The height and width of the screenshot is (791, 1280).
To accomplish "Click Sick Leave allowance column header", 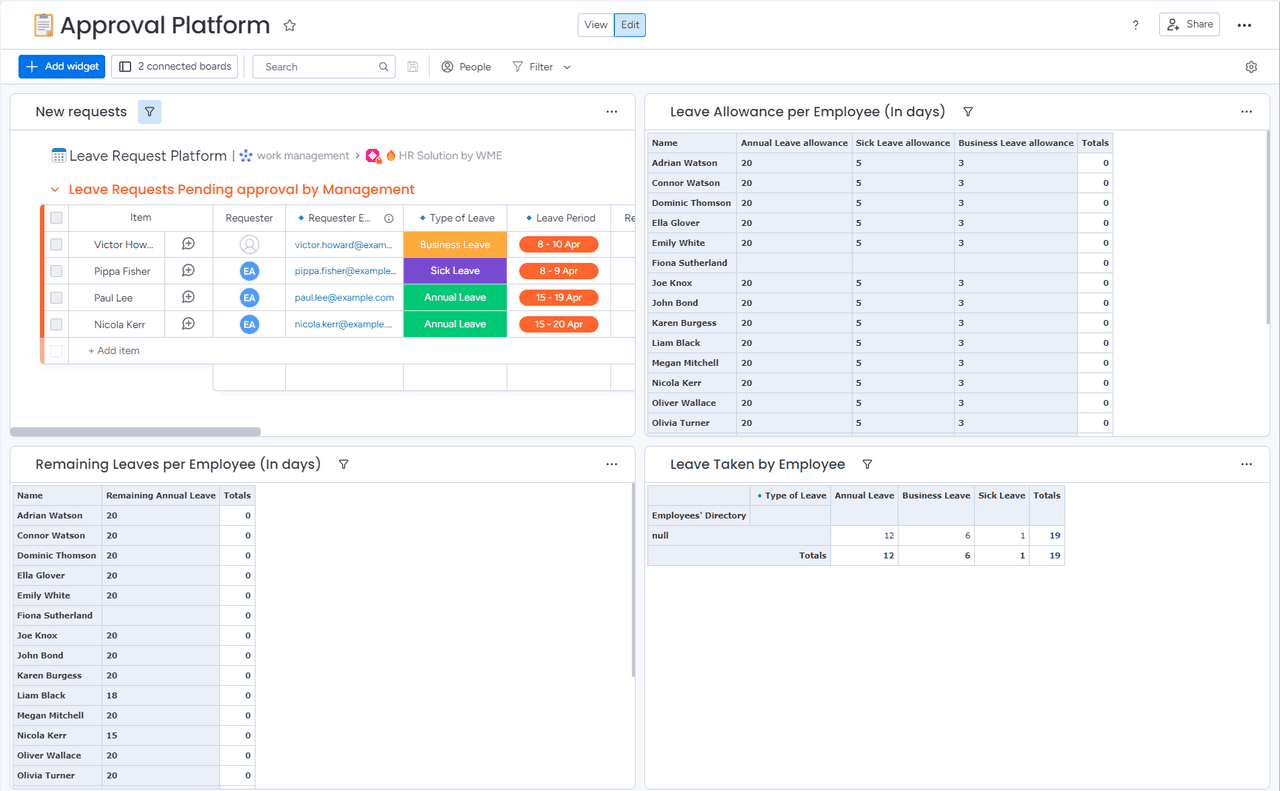I will [903, 143].
